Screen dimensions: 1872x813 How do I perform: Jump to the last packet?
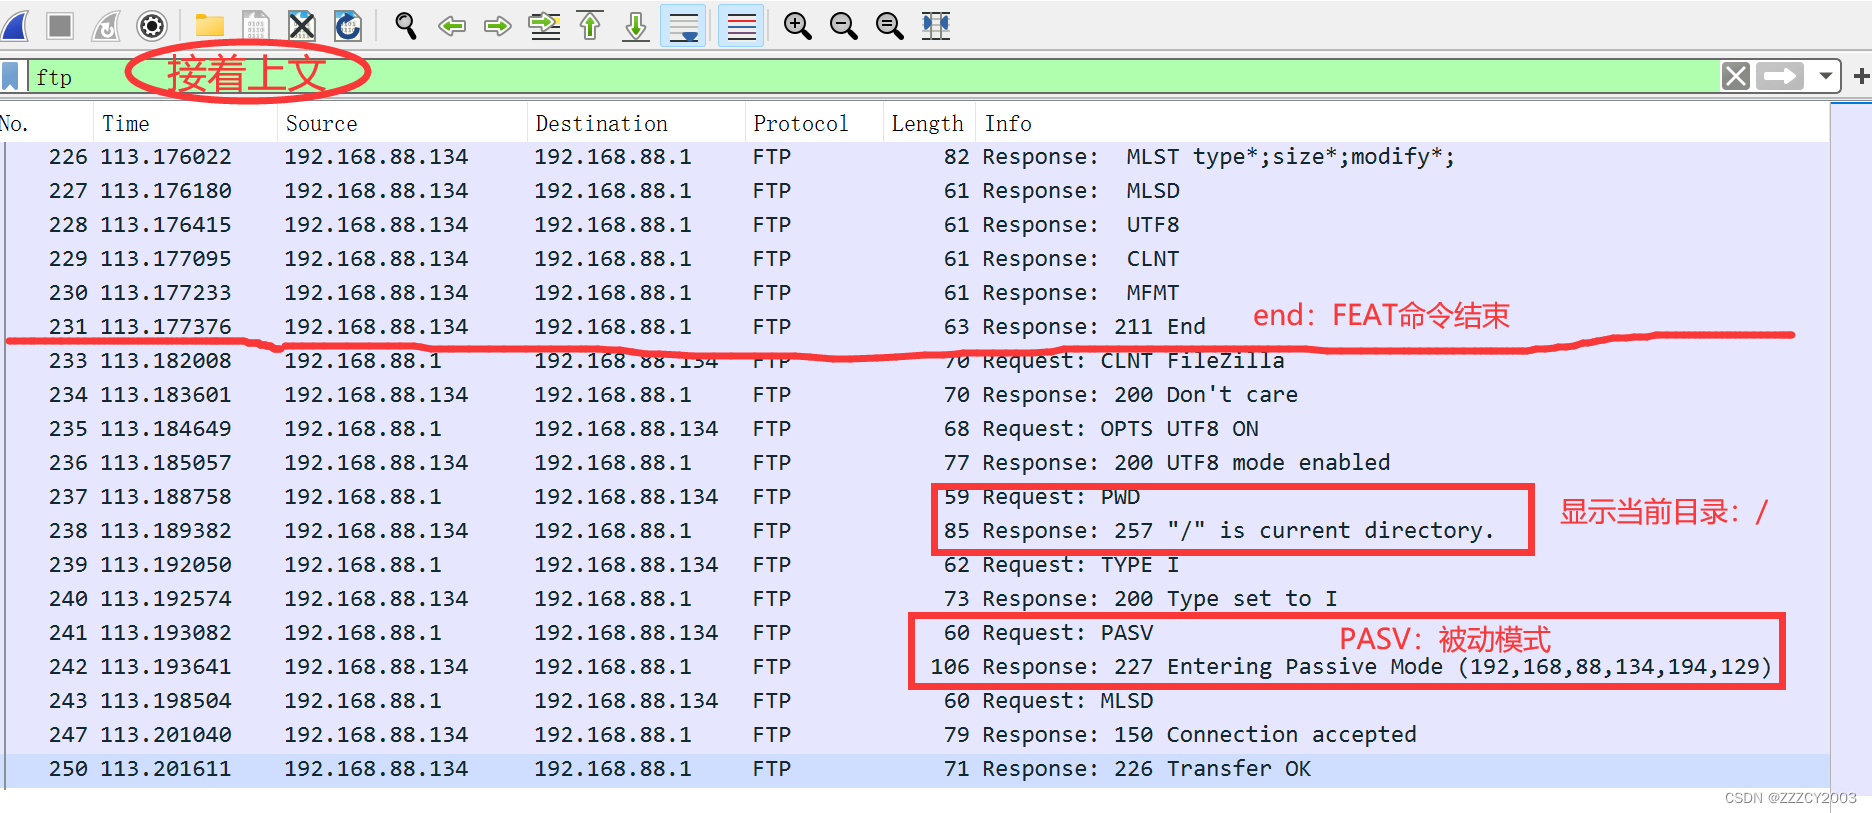[636, 25]
